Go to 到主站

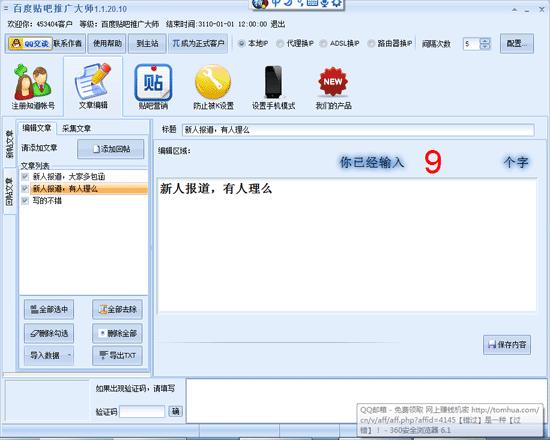click(147, 44)
